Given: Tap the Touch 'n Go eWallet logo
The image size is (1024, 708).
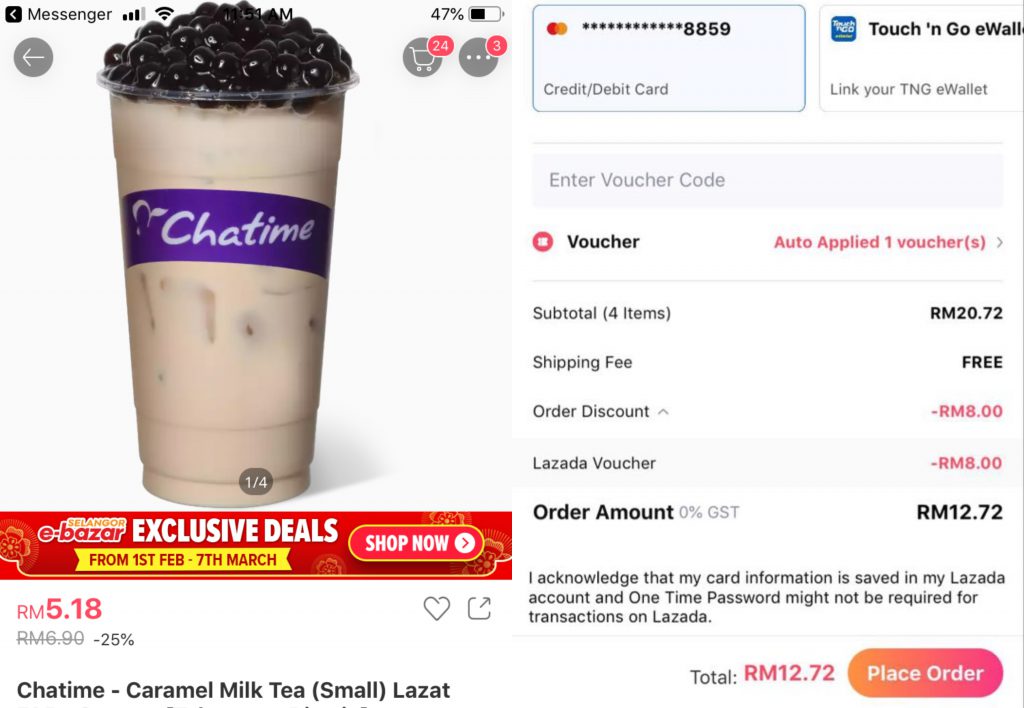Looking at the screenshot, I should [843, 29].
